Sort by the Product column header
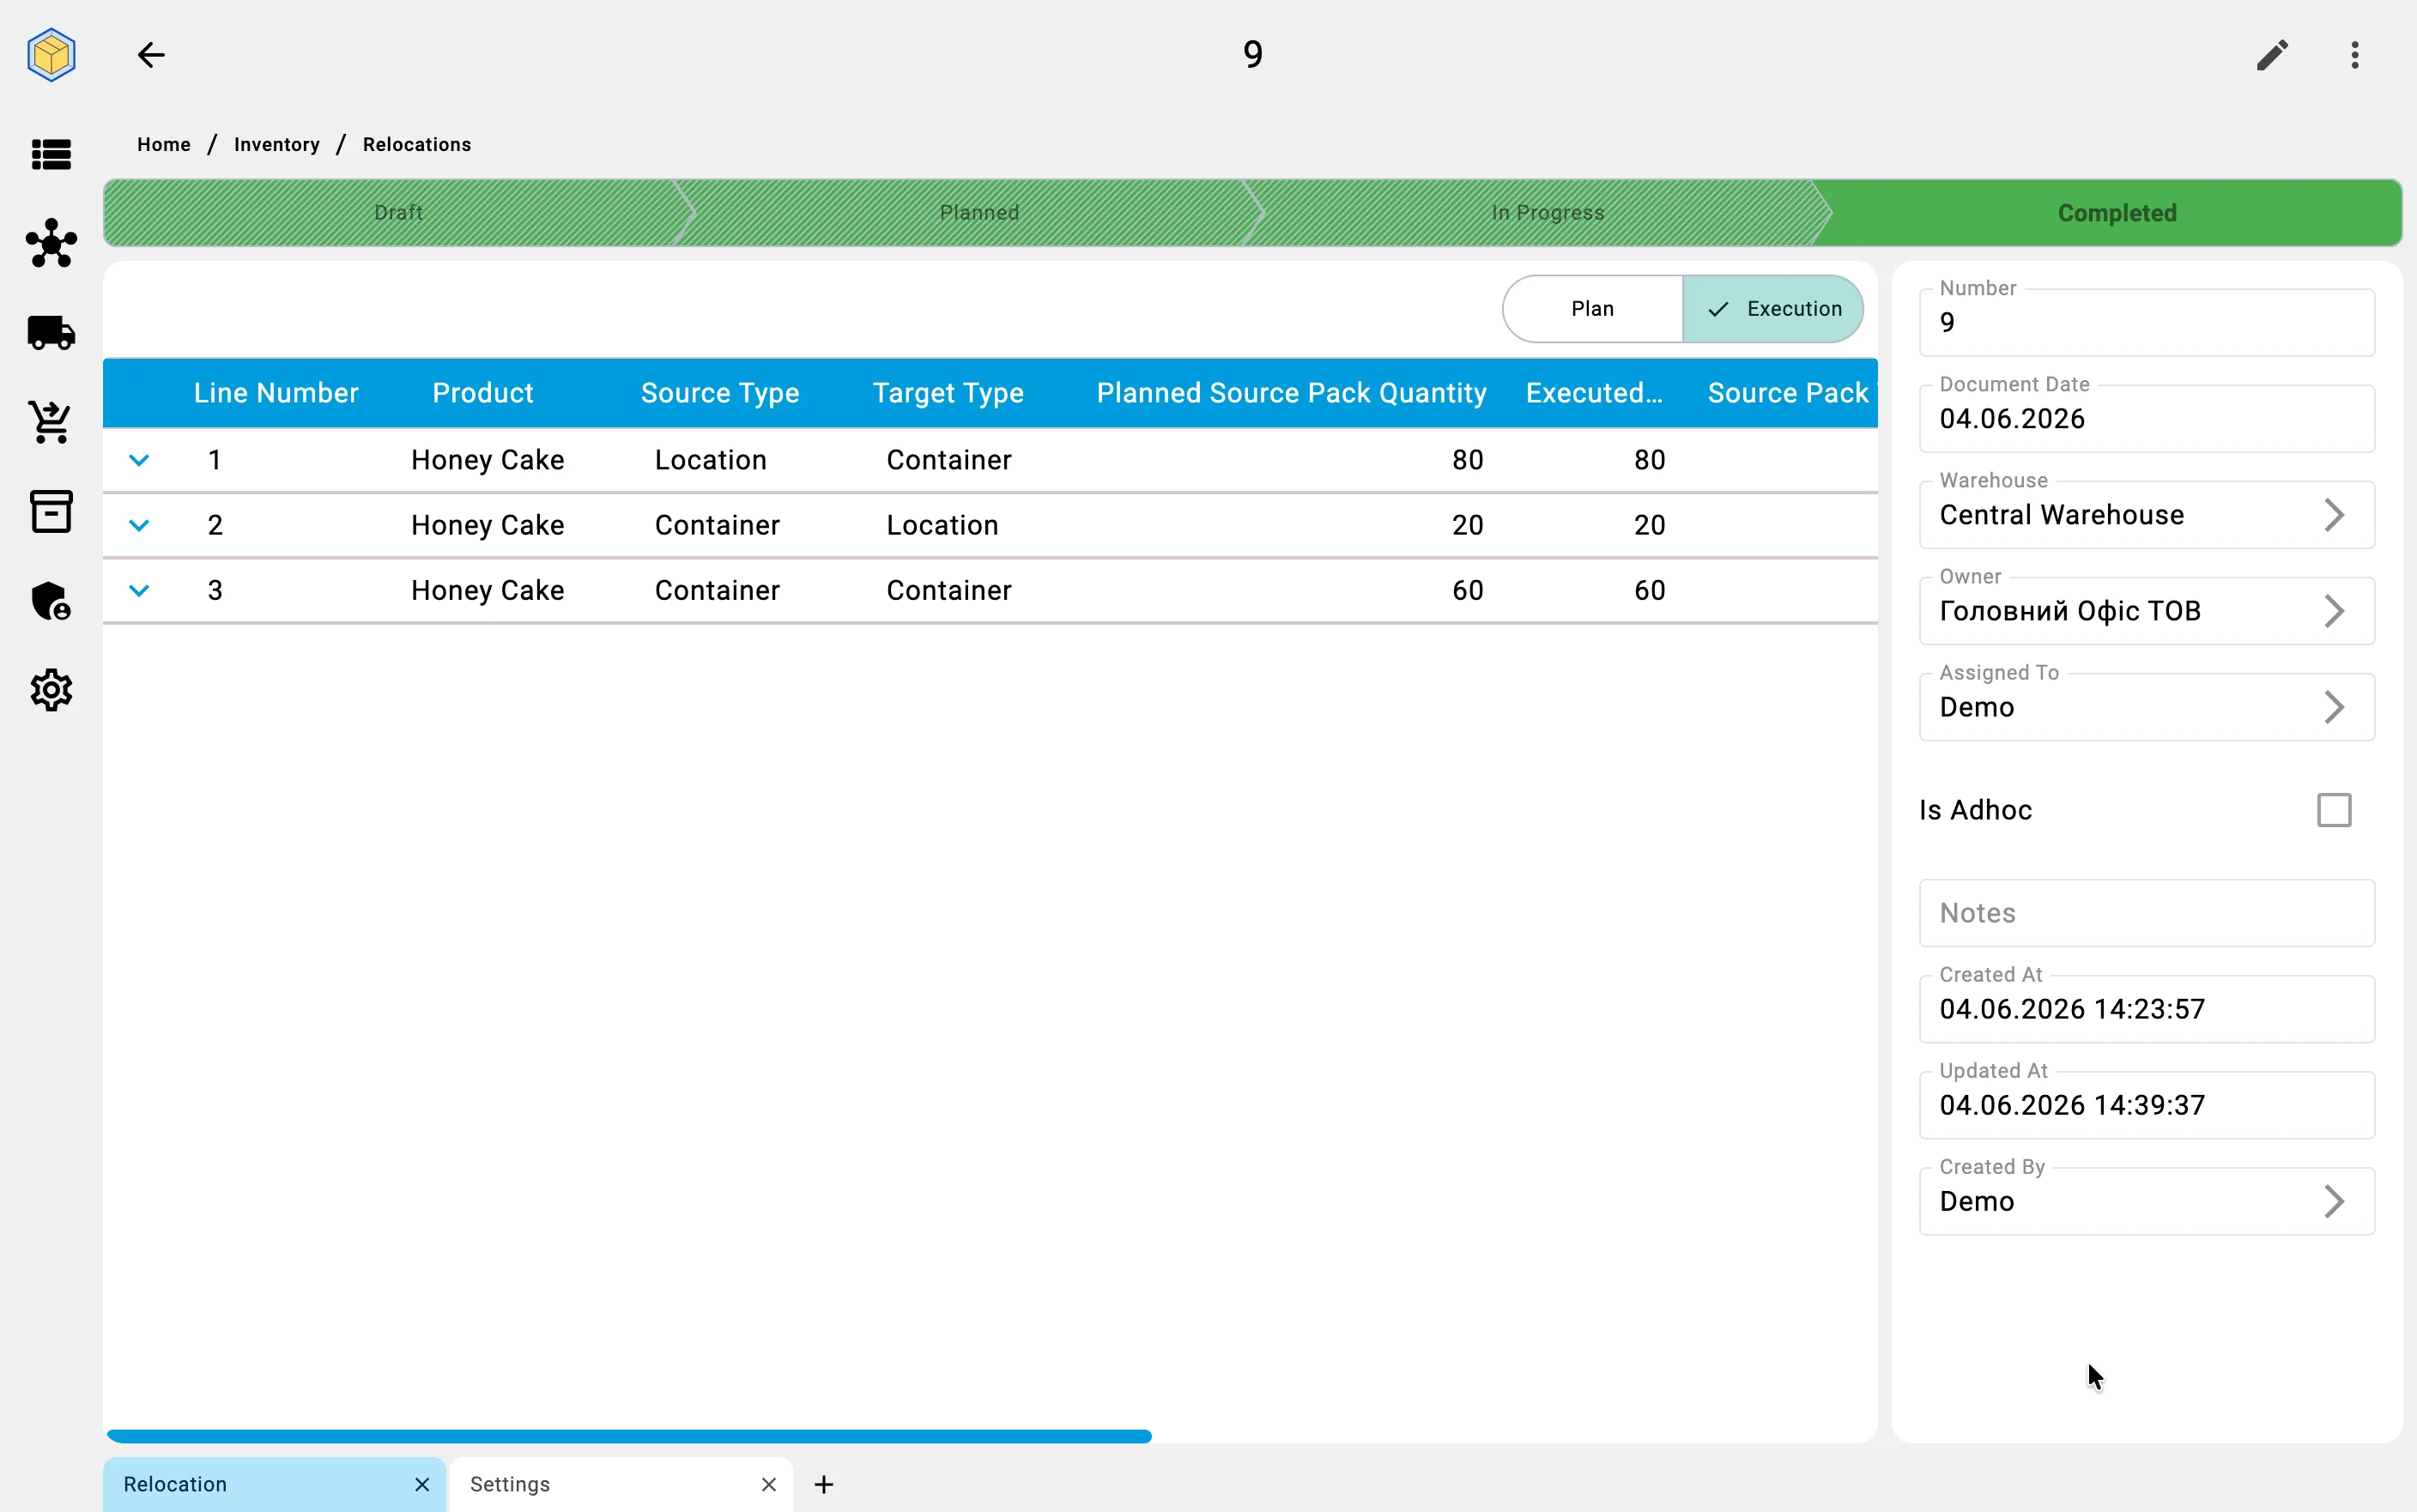This screenshot has height=1512, width=2417. [483, 393]
